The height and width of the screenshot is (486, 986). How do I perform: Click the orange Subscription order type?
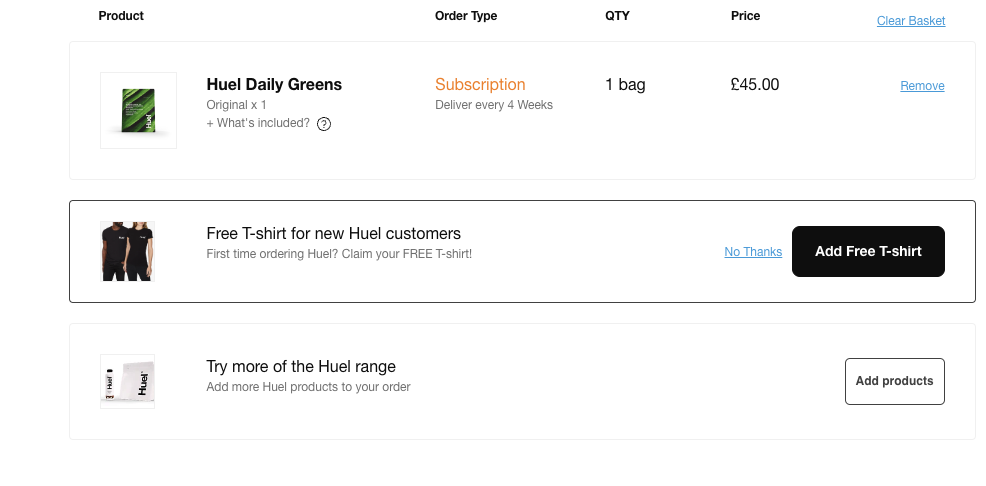pos(480,85)
